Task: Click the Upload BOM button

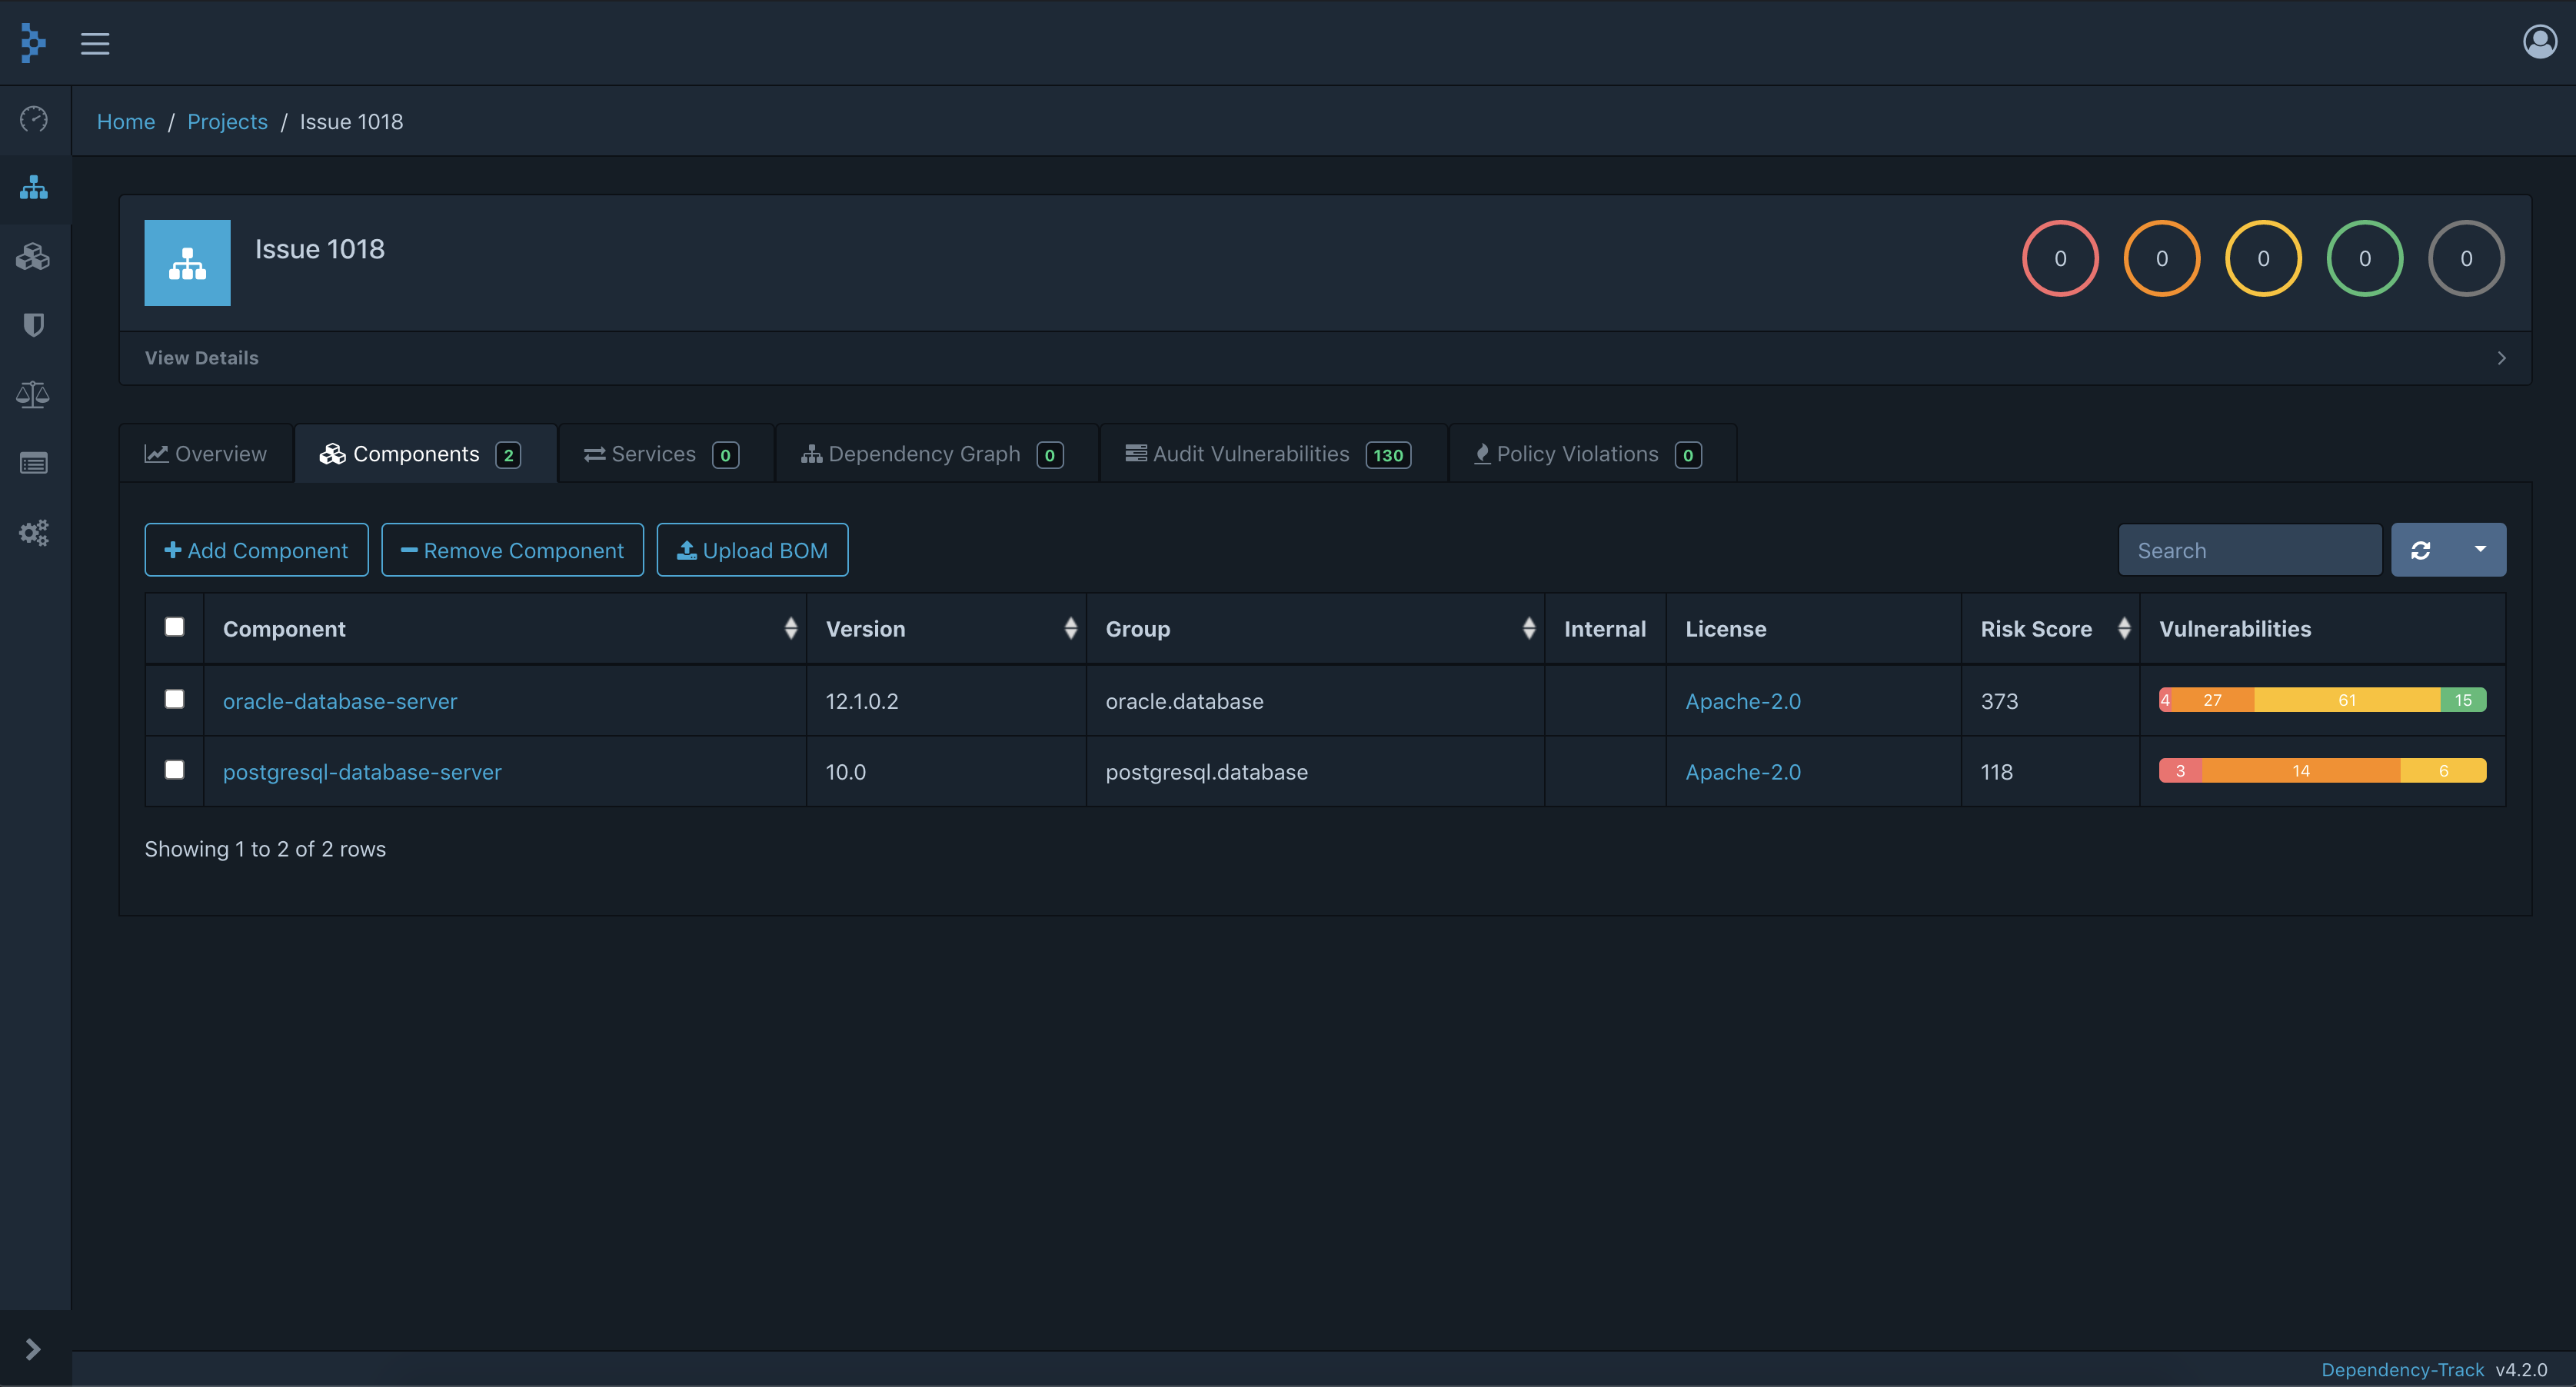Action: click(752, 549)
